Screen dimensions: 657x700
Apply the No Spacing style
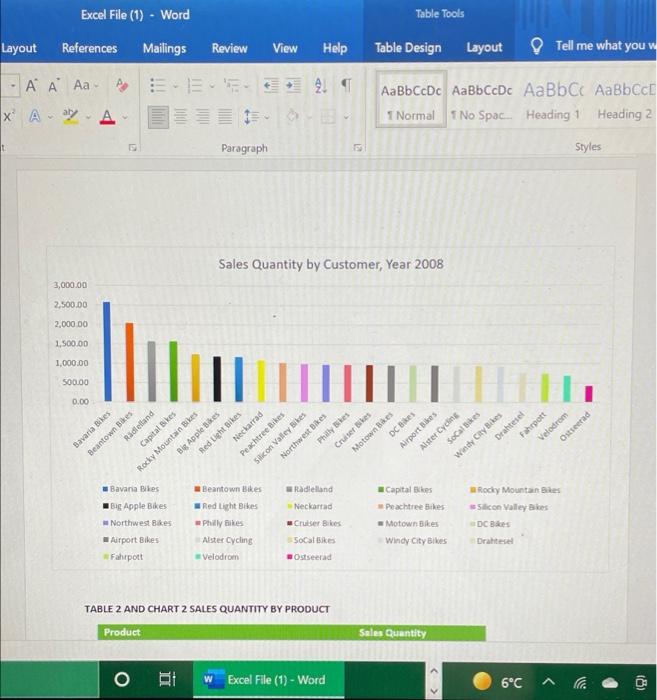(x=482, y=101)
